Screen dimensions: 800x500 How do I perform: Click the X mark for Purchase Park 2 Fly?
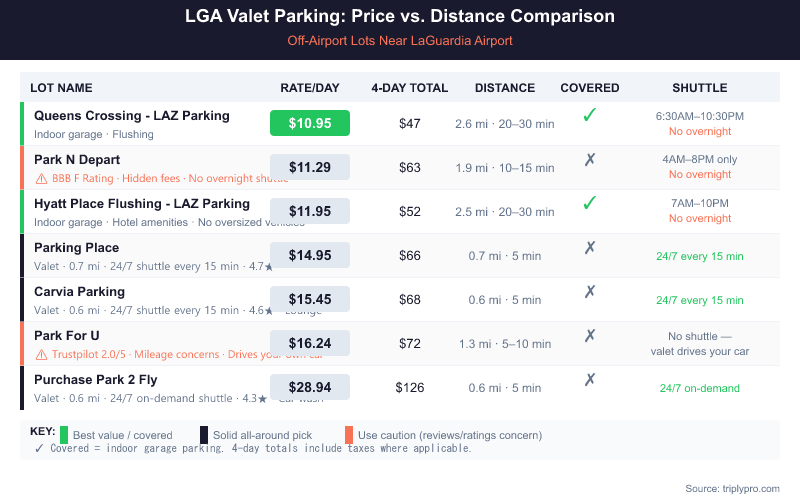tap(590, 379)
